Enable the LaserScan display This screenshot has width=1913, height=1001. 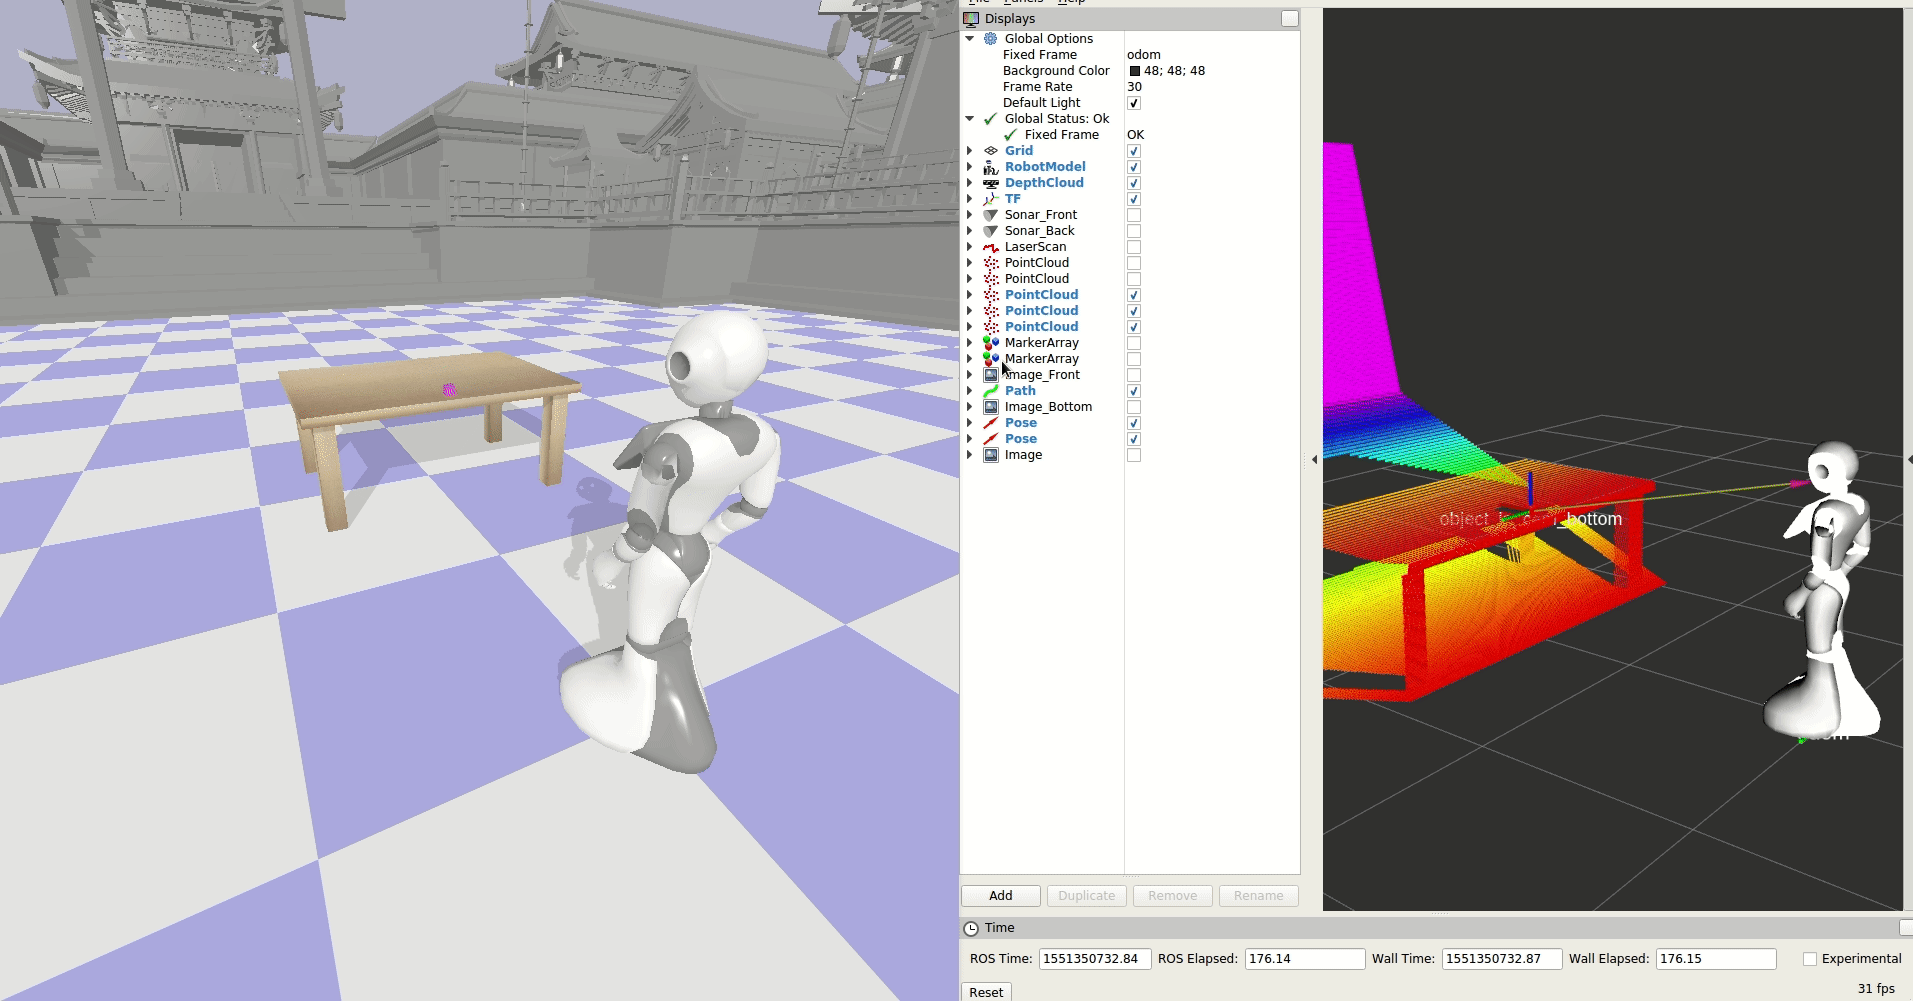tap(1134, 247)
